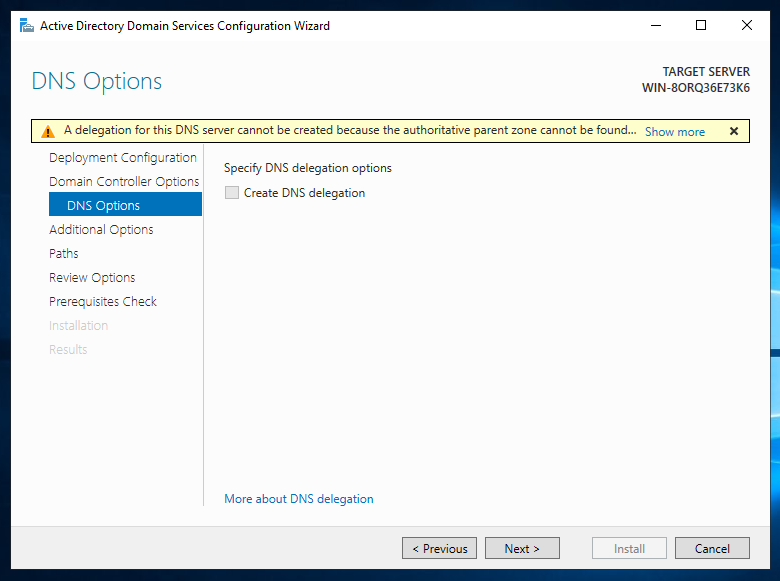
Task: Close the wizard window
Action: point(746,25)
